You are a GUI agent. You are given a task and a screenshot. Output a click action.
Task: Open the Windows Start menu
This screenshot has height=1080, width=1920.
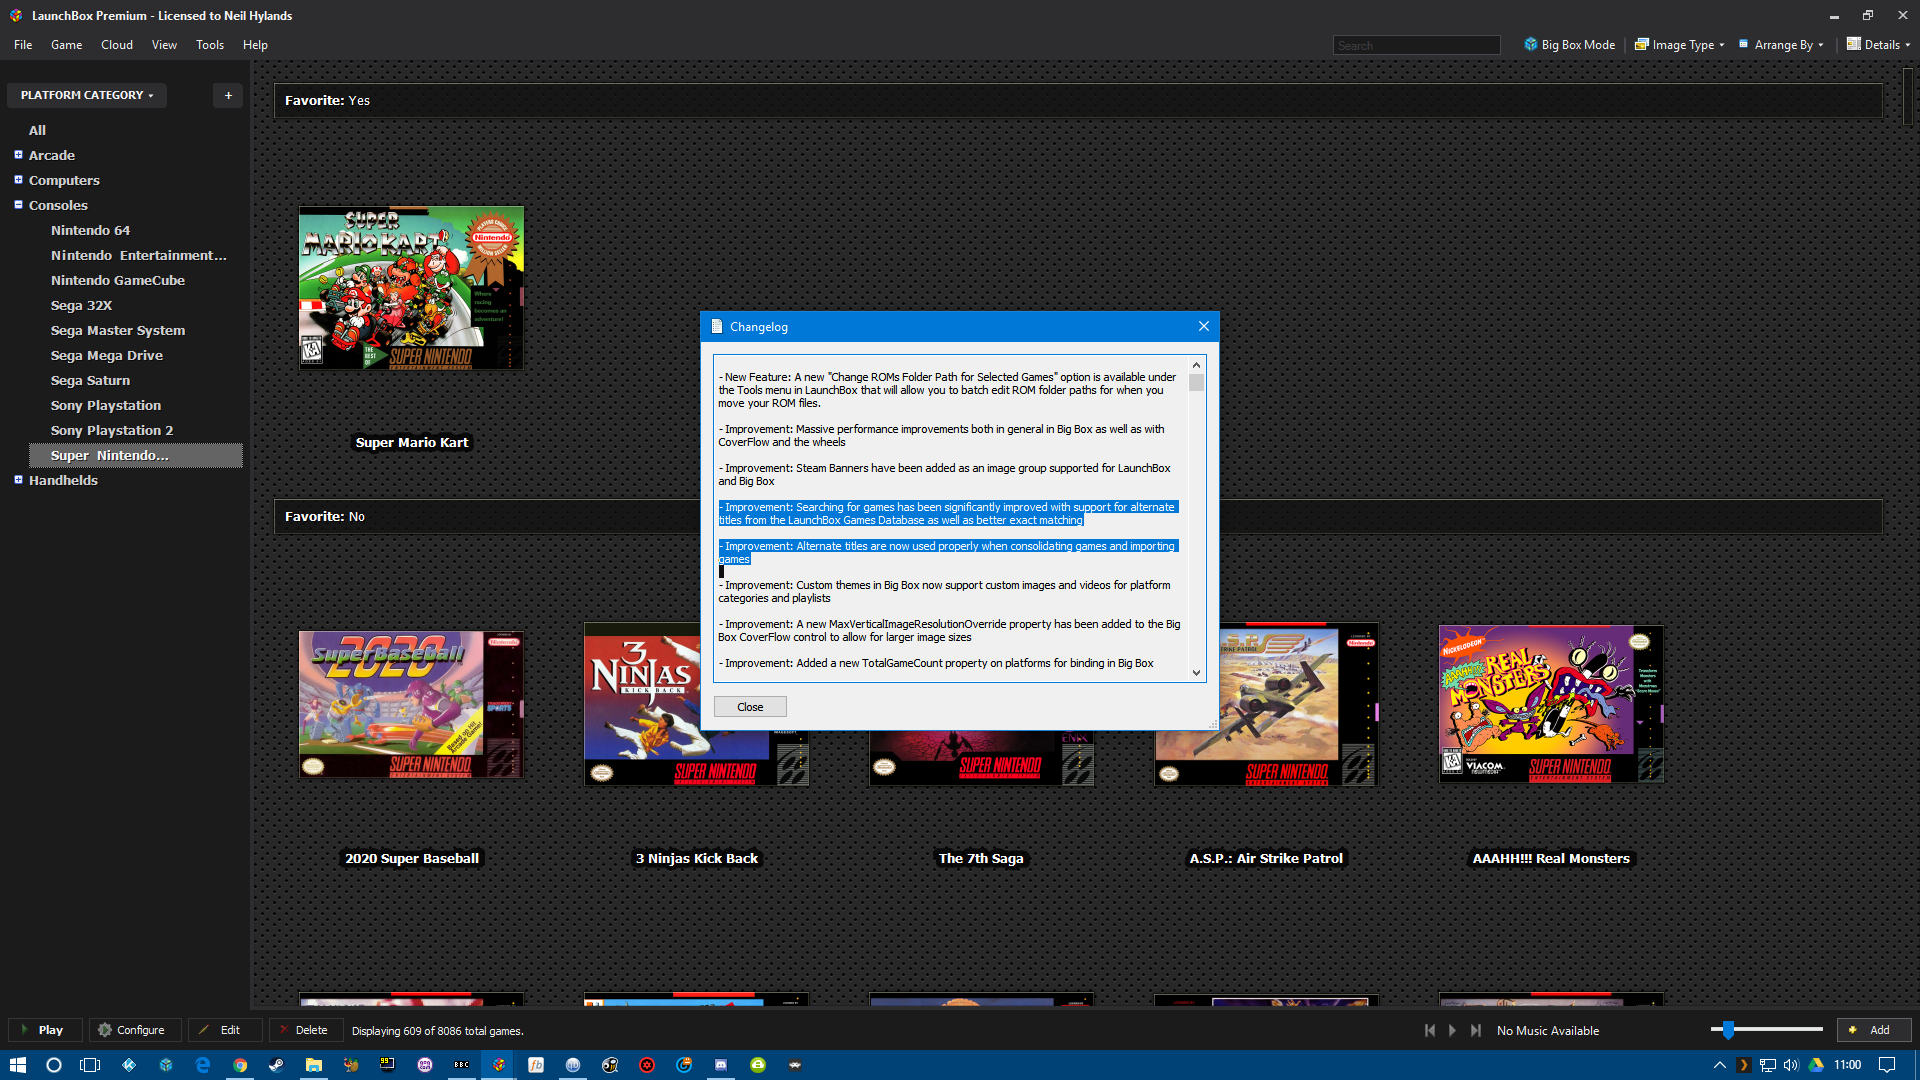(x=17, y=1065)
